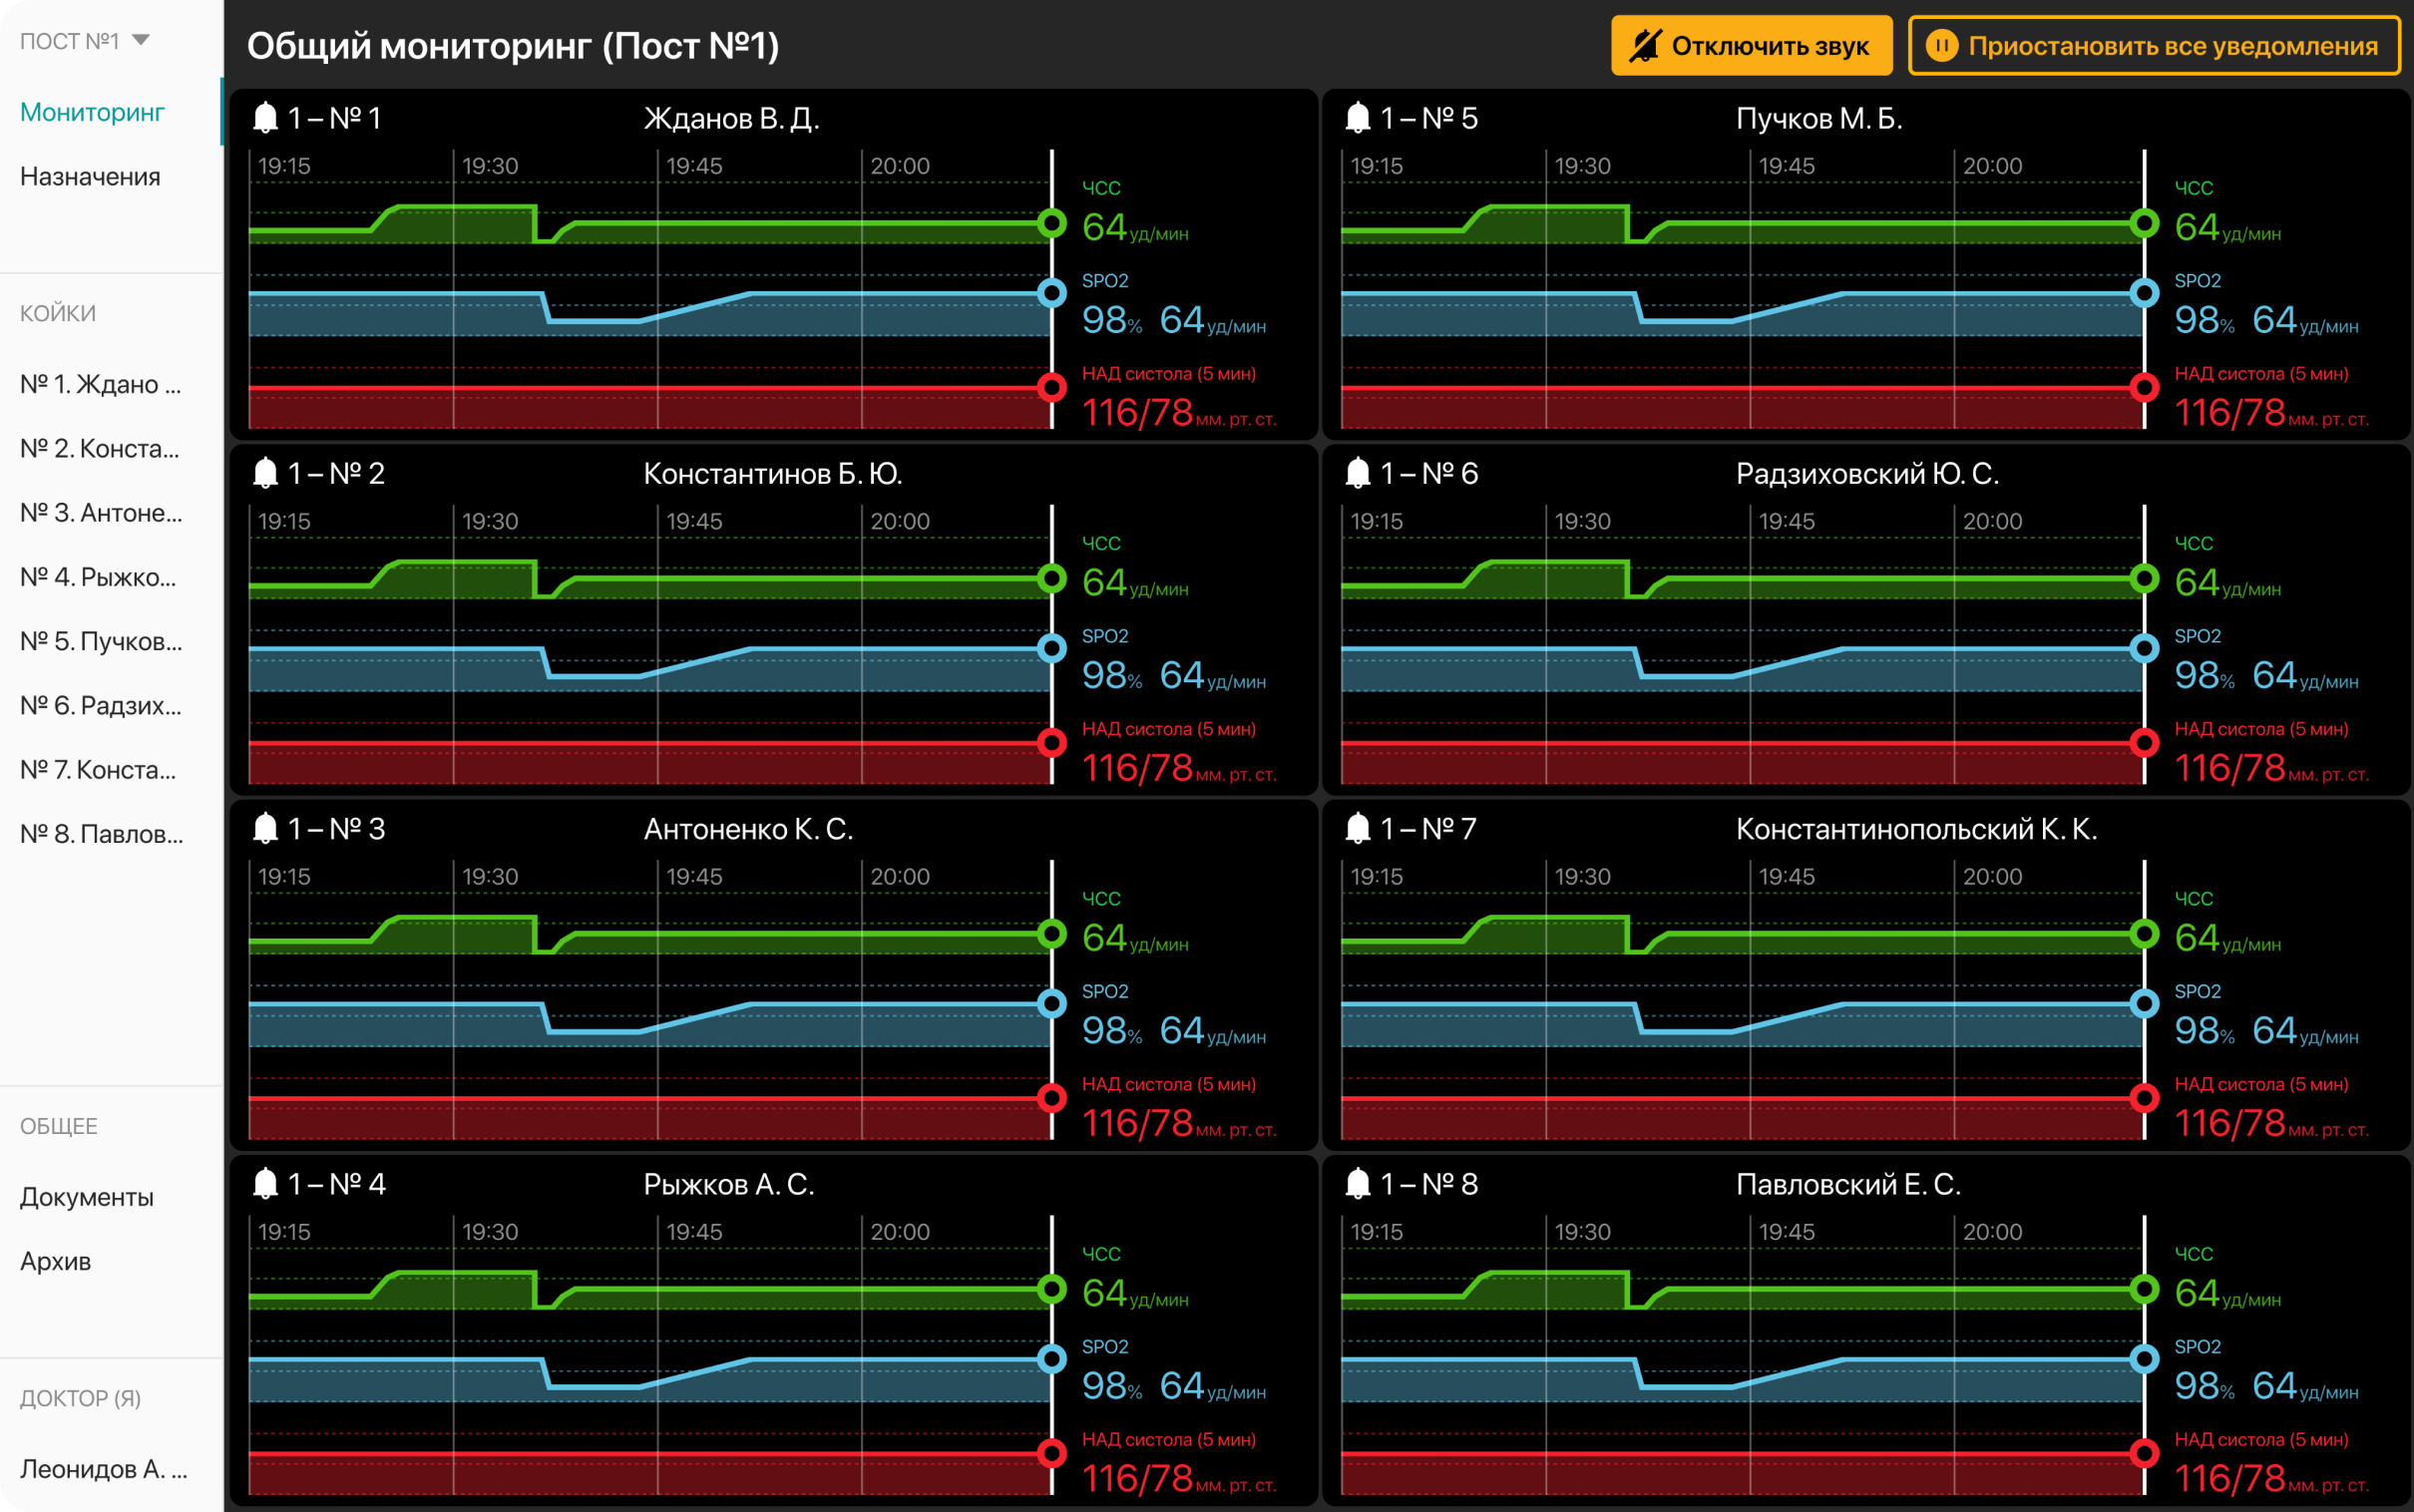Toggle alarm bell for Павловский Е. С.

coord(1357,1184)
